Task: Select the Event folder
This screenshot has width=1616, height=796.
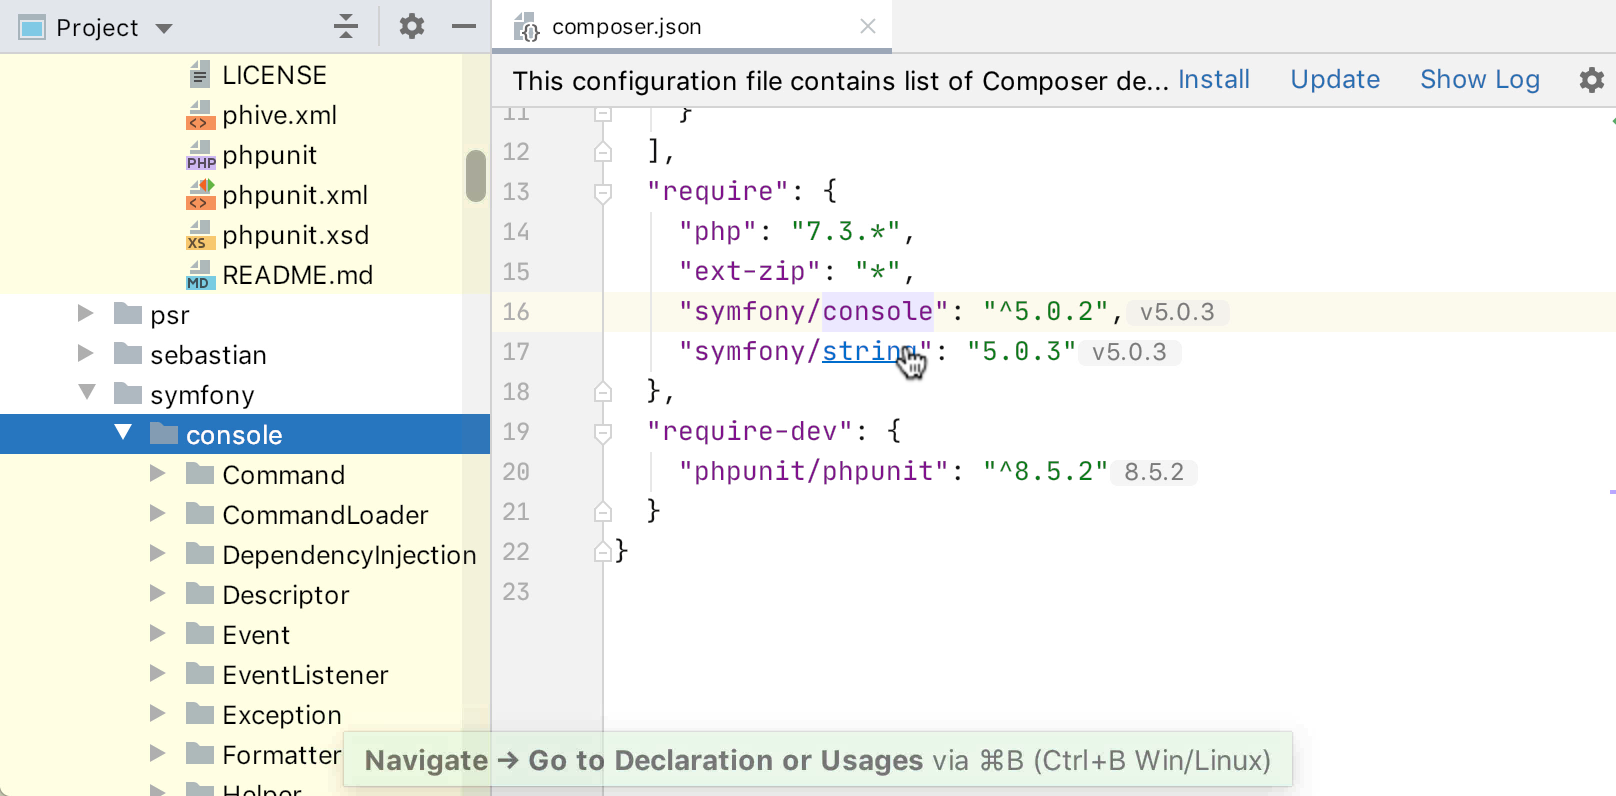Action: coord(245,635)
